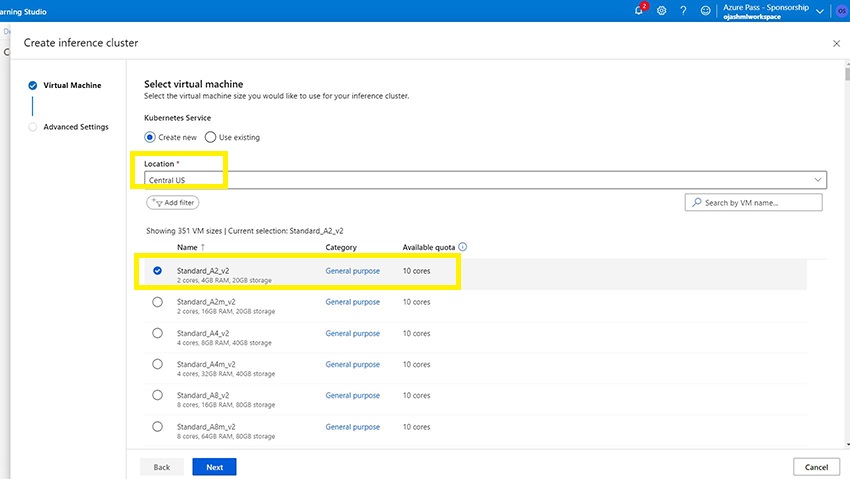
Task: Open the user account avatar
Action: 842,11
